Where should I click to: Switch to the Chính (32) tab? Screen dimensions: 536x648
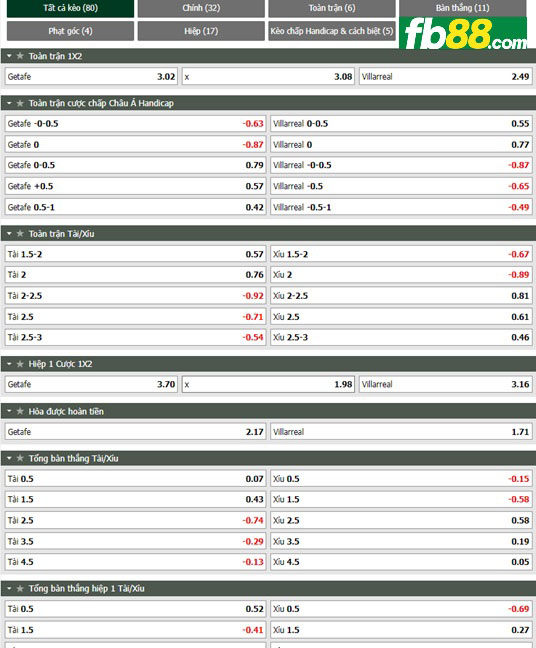201,8
